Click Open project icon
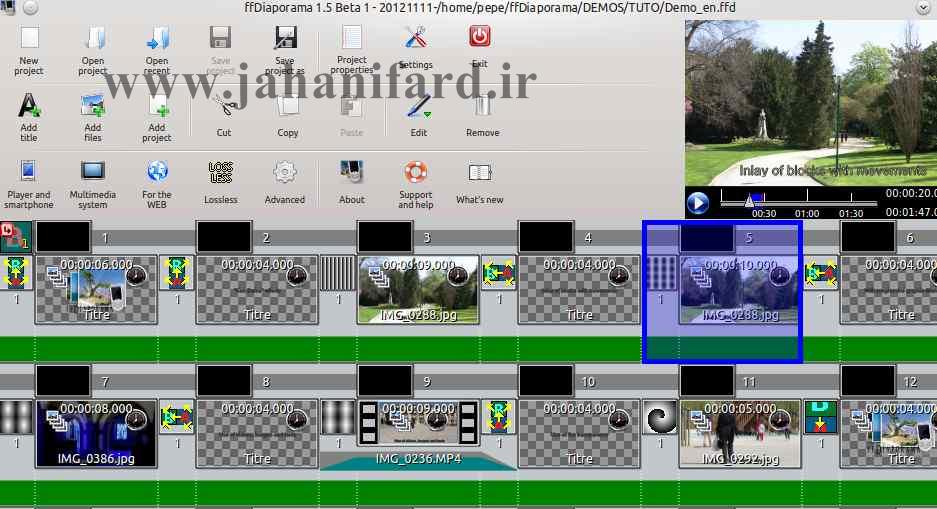This screenshot has height=509, width=937. (93, 38)
